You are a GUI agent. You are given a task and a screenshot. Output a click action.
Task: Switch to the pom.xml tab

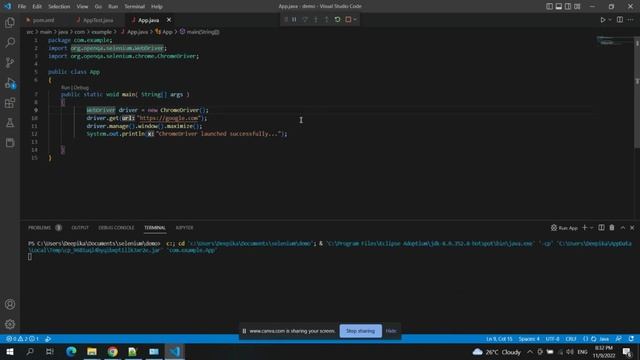tap(44, 20)
